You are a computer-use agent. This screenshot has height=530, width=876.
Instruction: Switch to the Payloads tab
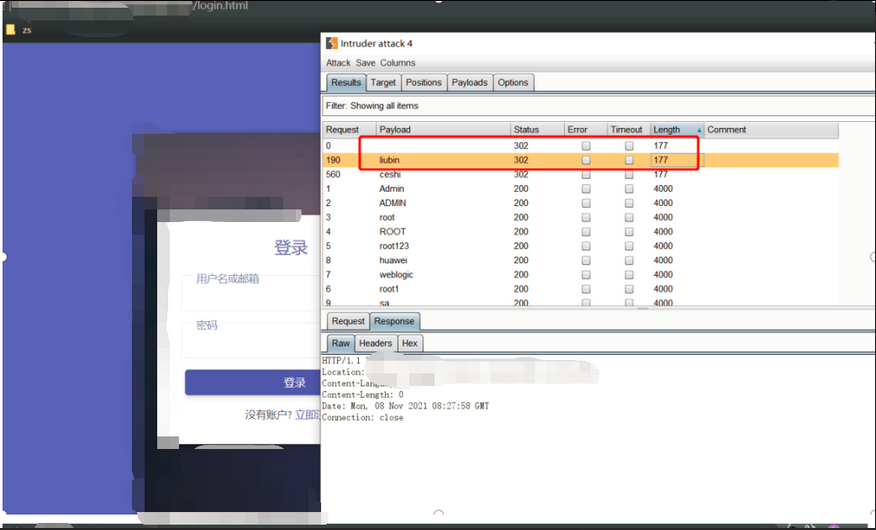[x=469, y=83]
